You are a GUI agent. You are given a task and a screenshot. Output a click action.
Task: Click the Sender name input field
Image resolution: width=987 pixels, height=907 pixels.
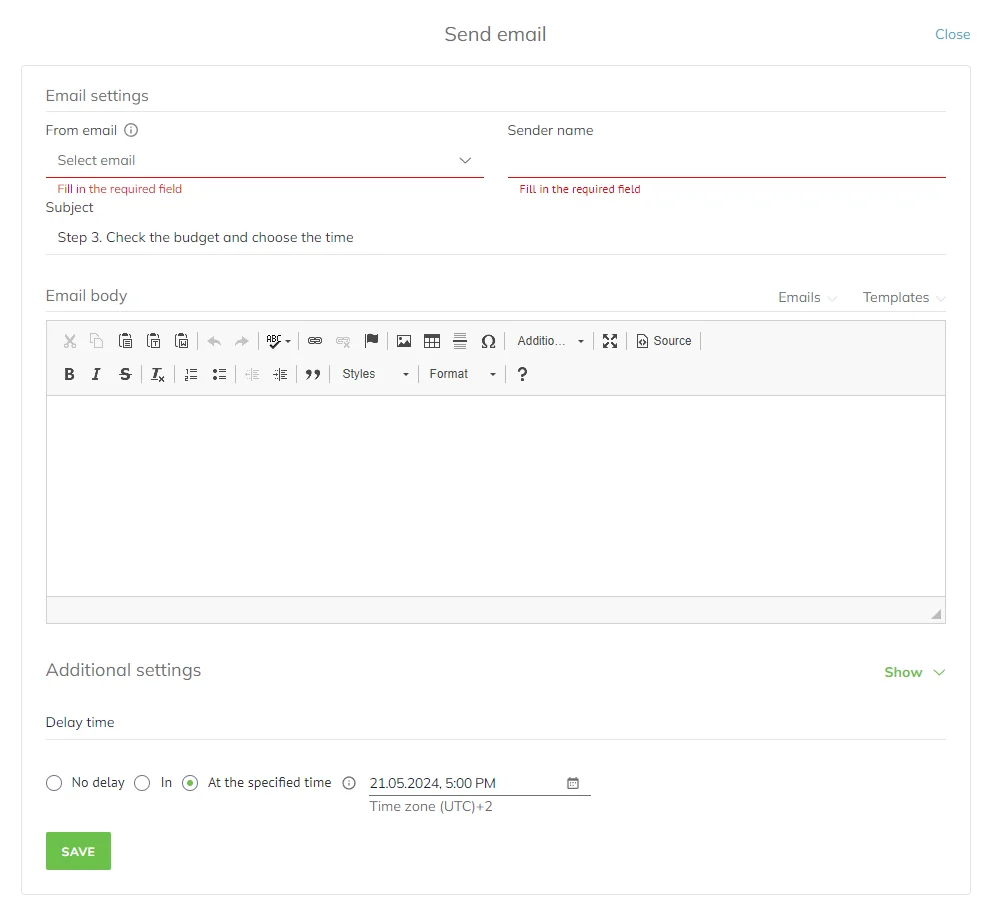click(726, 161)
